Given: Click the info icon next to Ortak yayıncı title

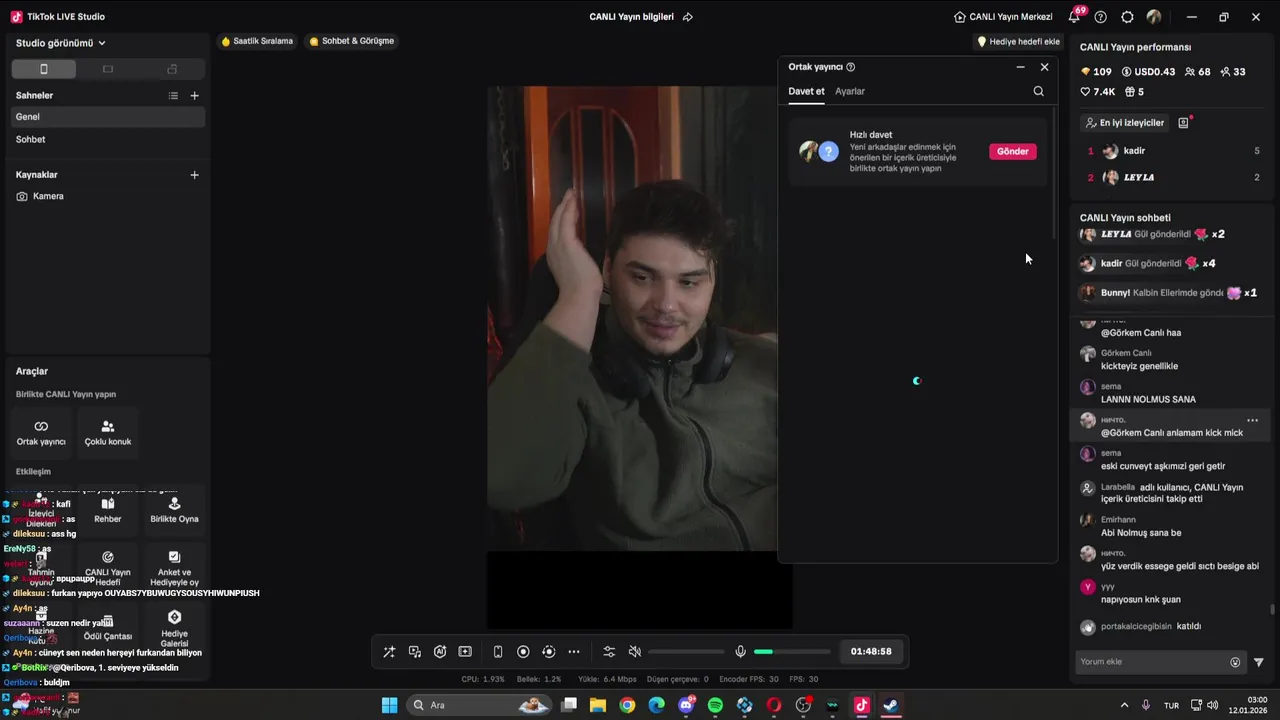Looking at the screenshot, I should 851,67.
